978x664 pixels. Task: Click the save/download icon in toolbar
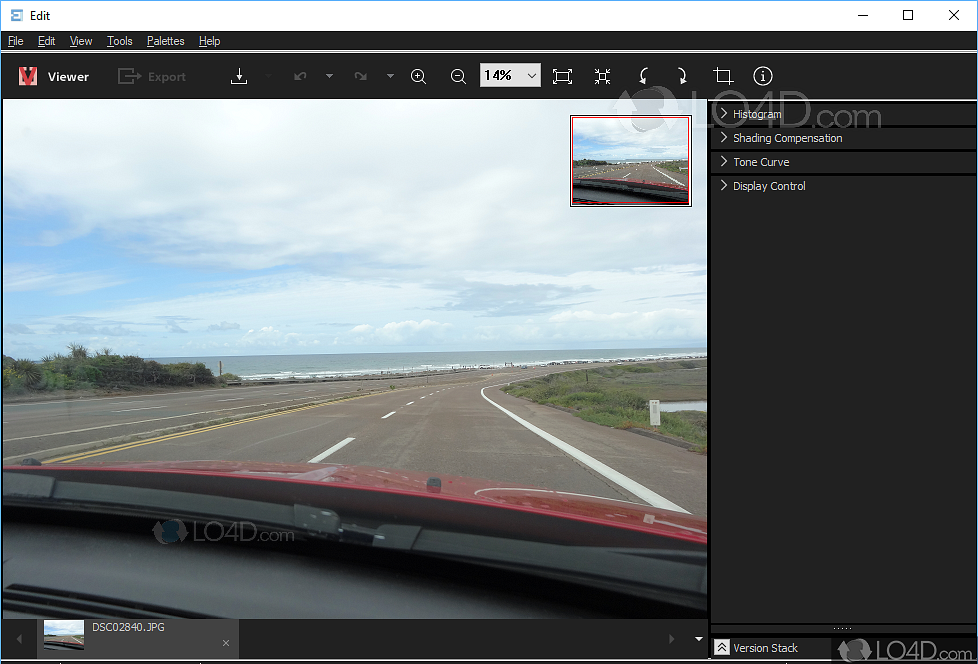click(239, 76)
